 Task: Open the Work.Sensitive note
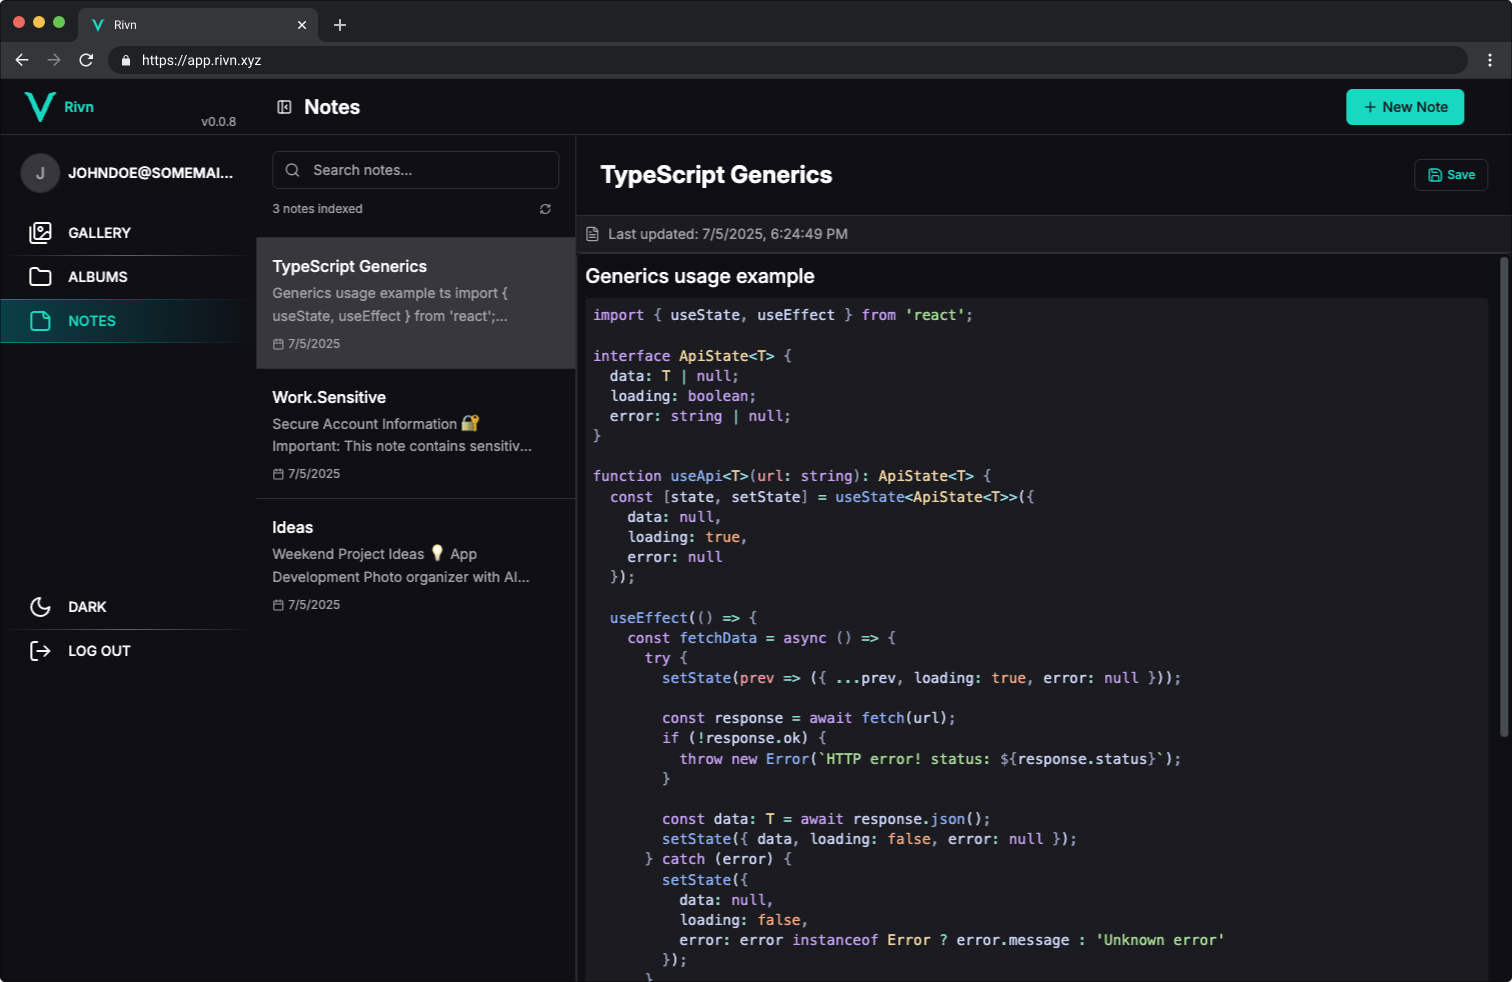pos(415,434)
